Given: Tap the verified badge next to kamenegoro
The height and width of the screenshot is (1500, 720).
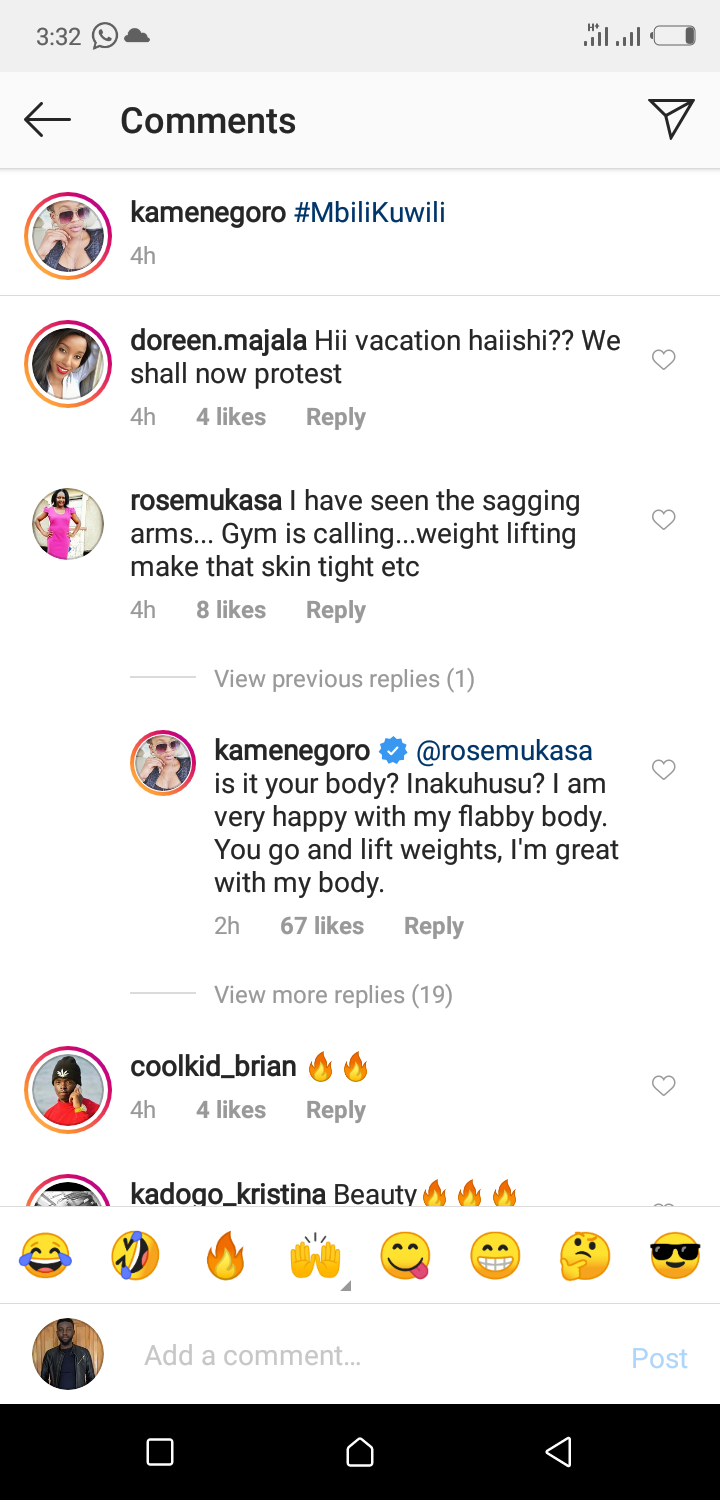Looking at the screenshot, I should coord(393,749).
